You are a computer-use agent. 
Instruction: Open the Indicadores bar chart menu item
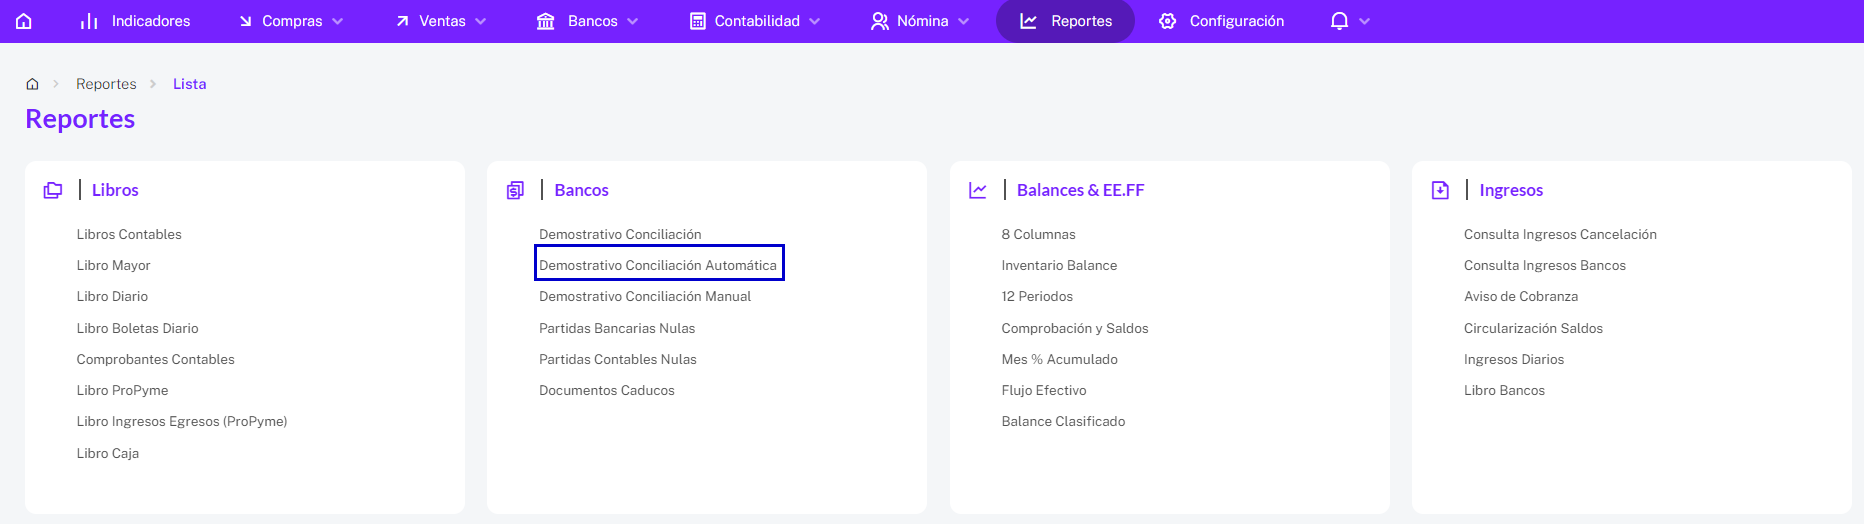135,21
